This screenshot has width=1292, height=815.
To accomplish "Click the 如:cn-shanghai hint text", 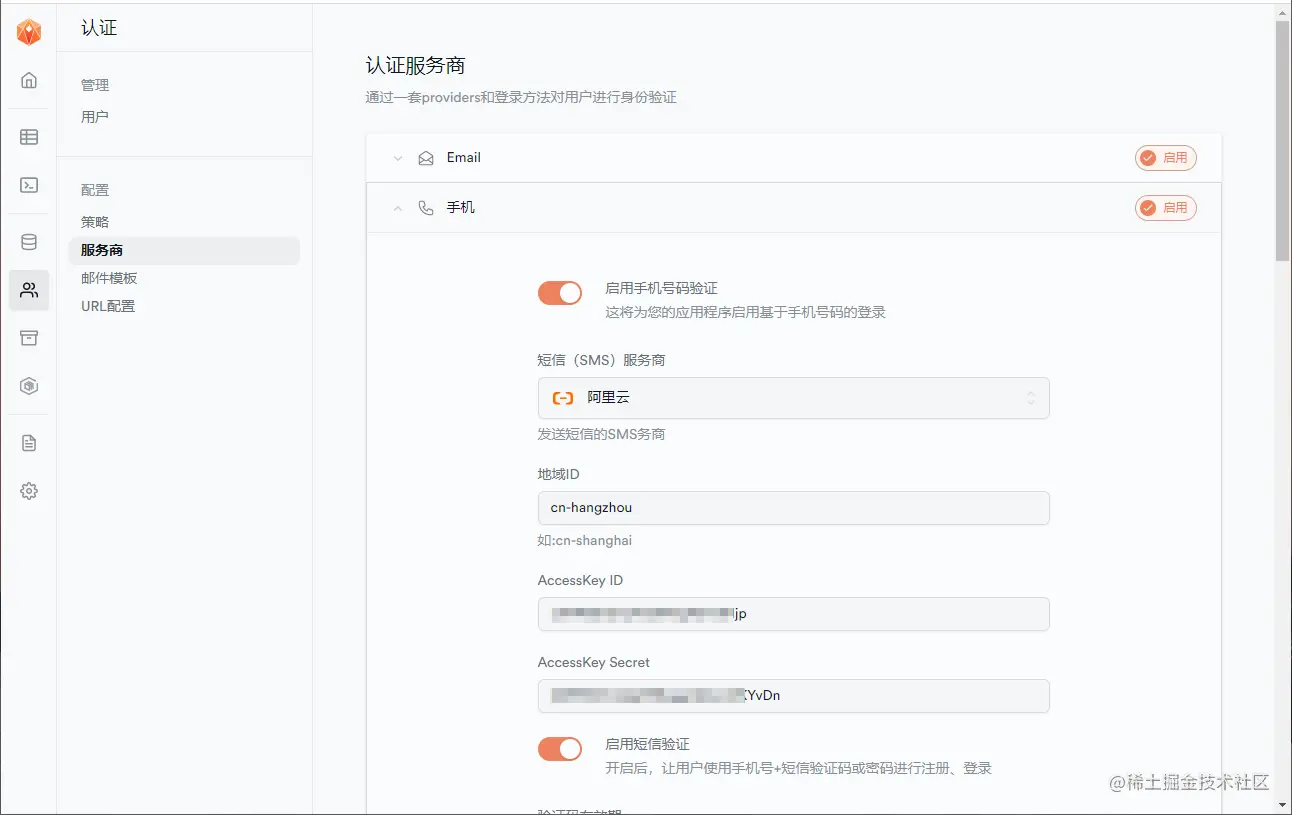I will [x=585, y=541].
